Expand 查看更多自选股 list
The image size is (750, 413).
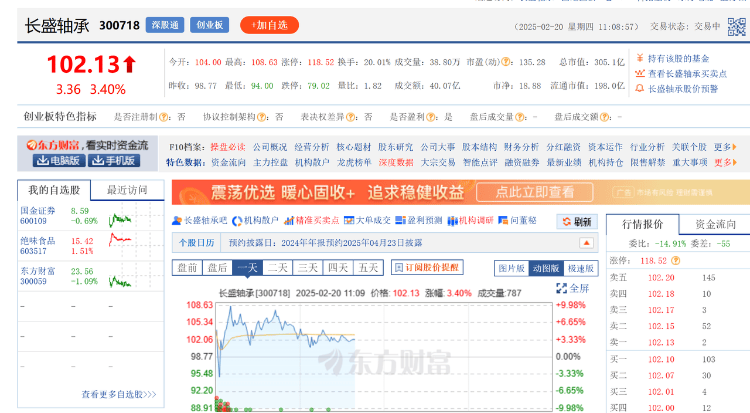pyautogui.click(x=119, y=395)
